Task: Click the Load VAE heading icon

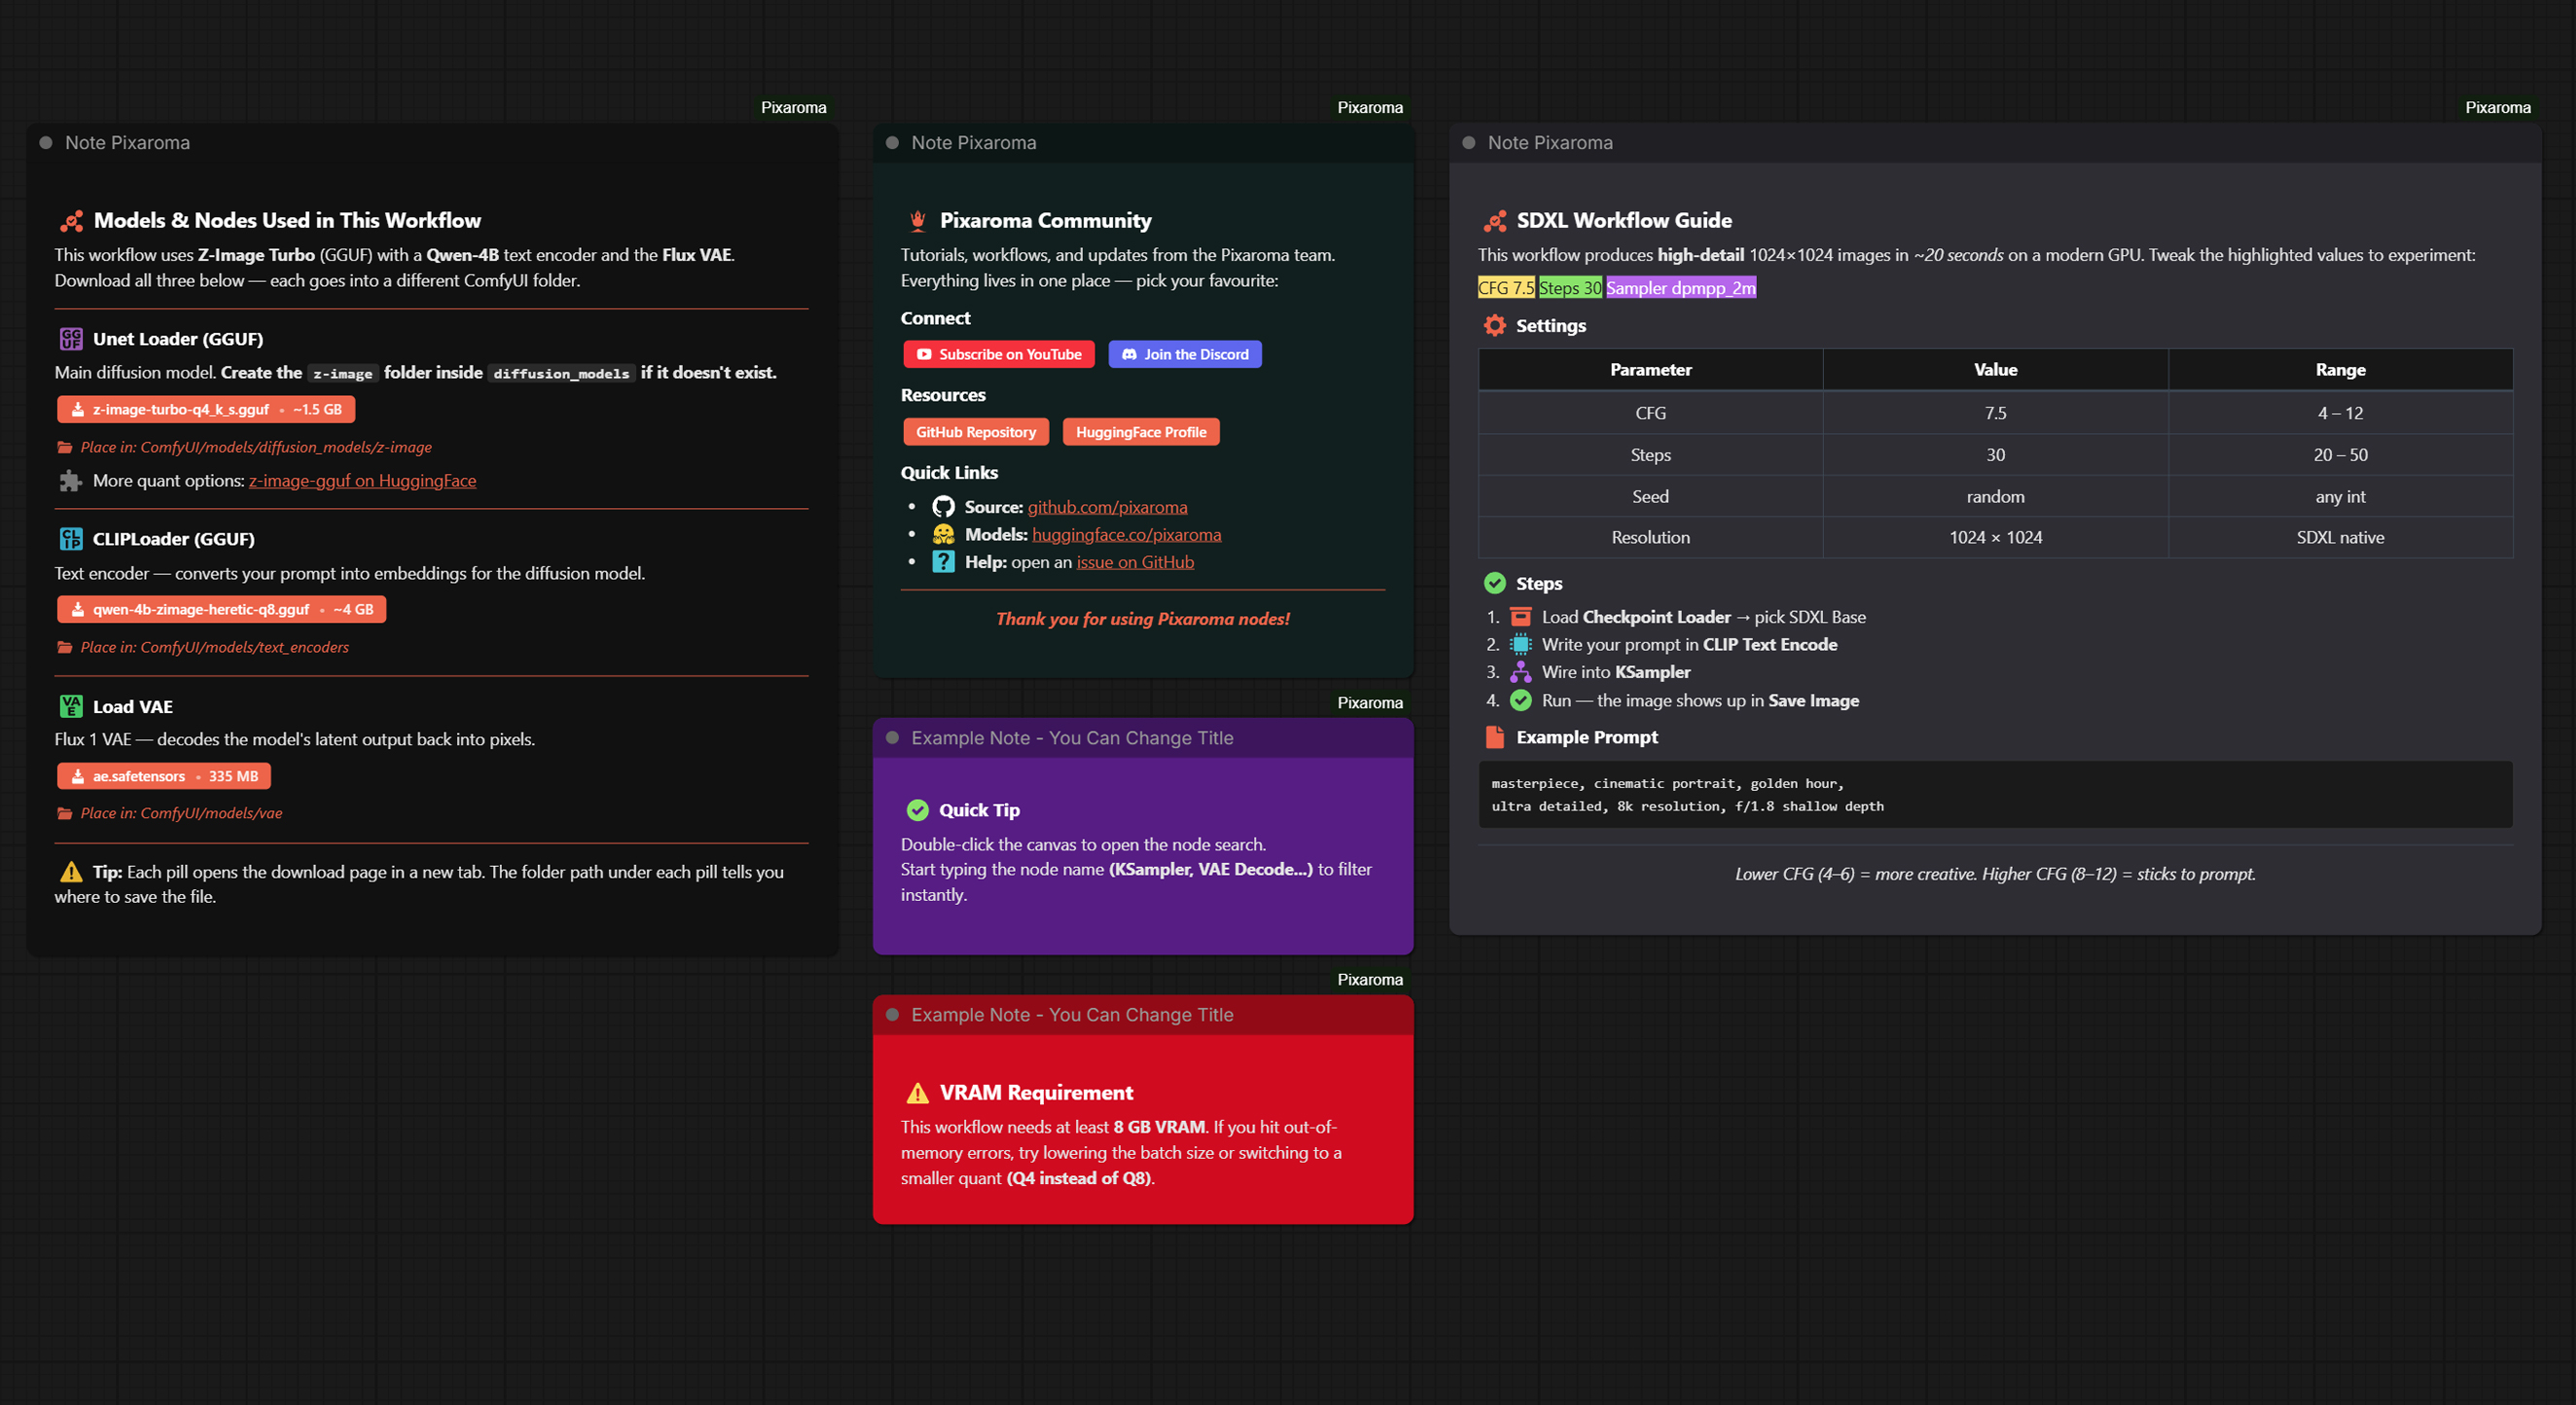Action: [x=70, y=706]
